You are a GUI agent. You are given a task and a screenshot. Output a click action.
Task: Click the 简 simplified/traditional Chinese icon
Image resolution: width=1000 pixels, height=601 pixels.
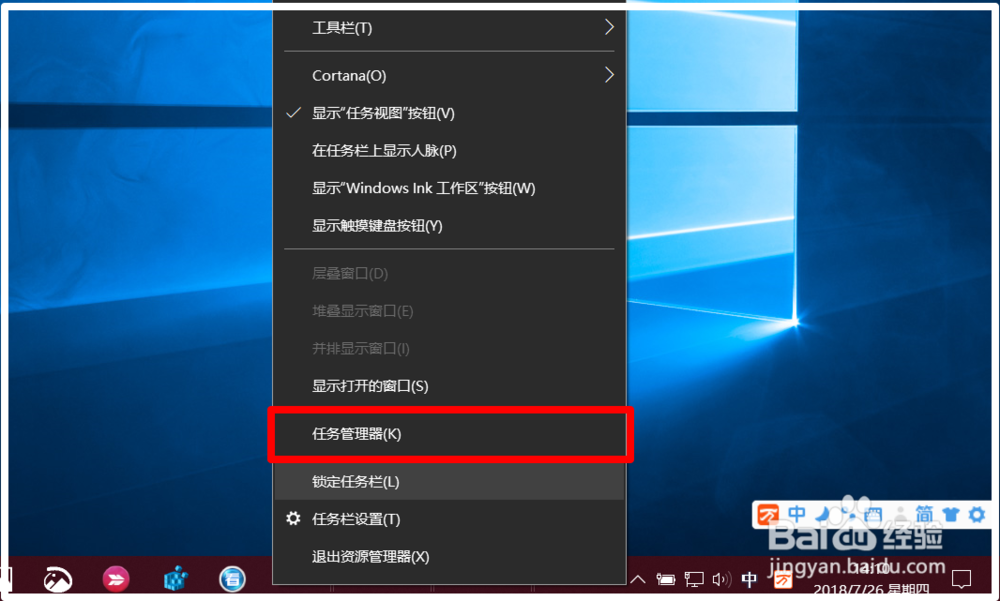[925, 514]
